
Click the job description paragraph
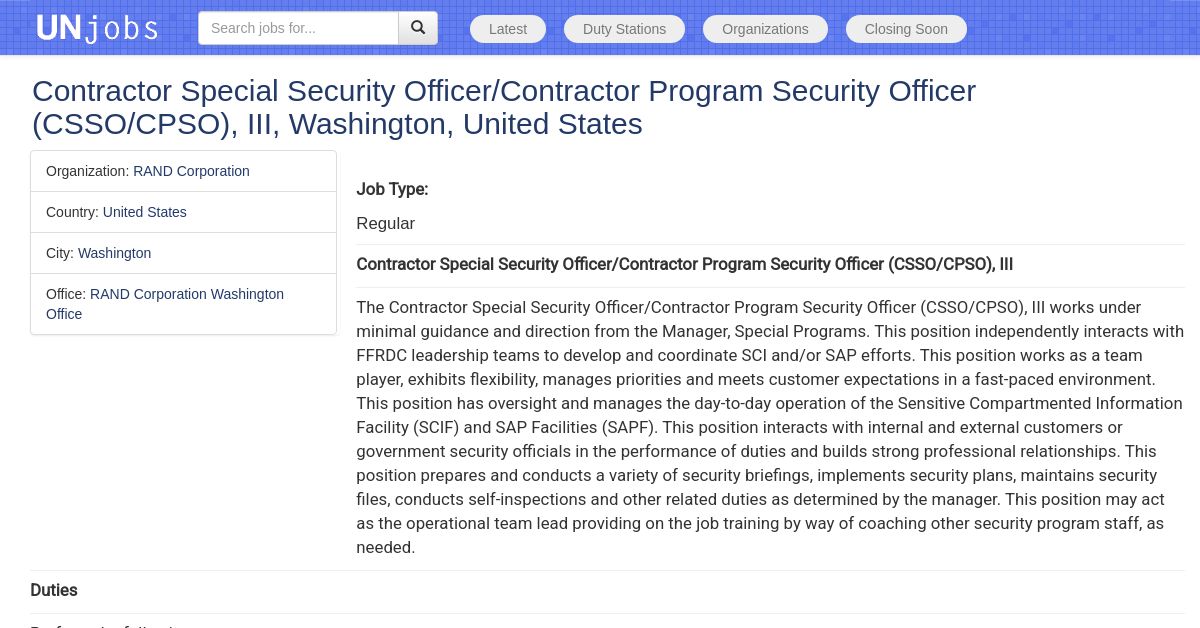coord(770,427)
